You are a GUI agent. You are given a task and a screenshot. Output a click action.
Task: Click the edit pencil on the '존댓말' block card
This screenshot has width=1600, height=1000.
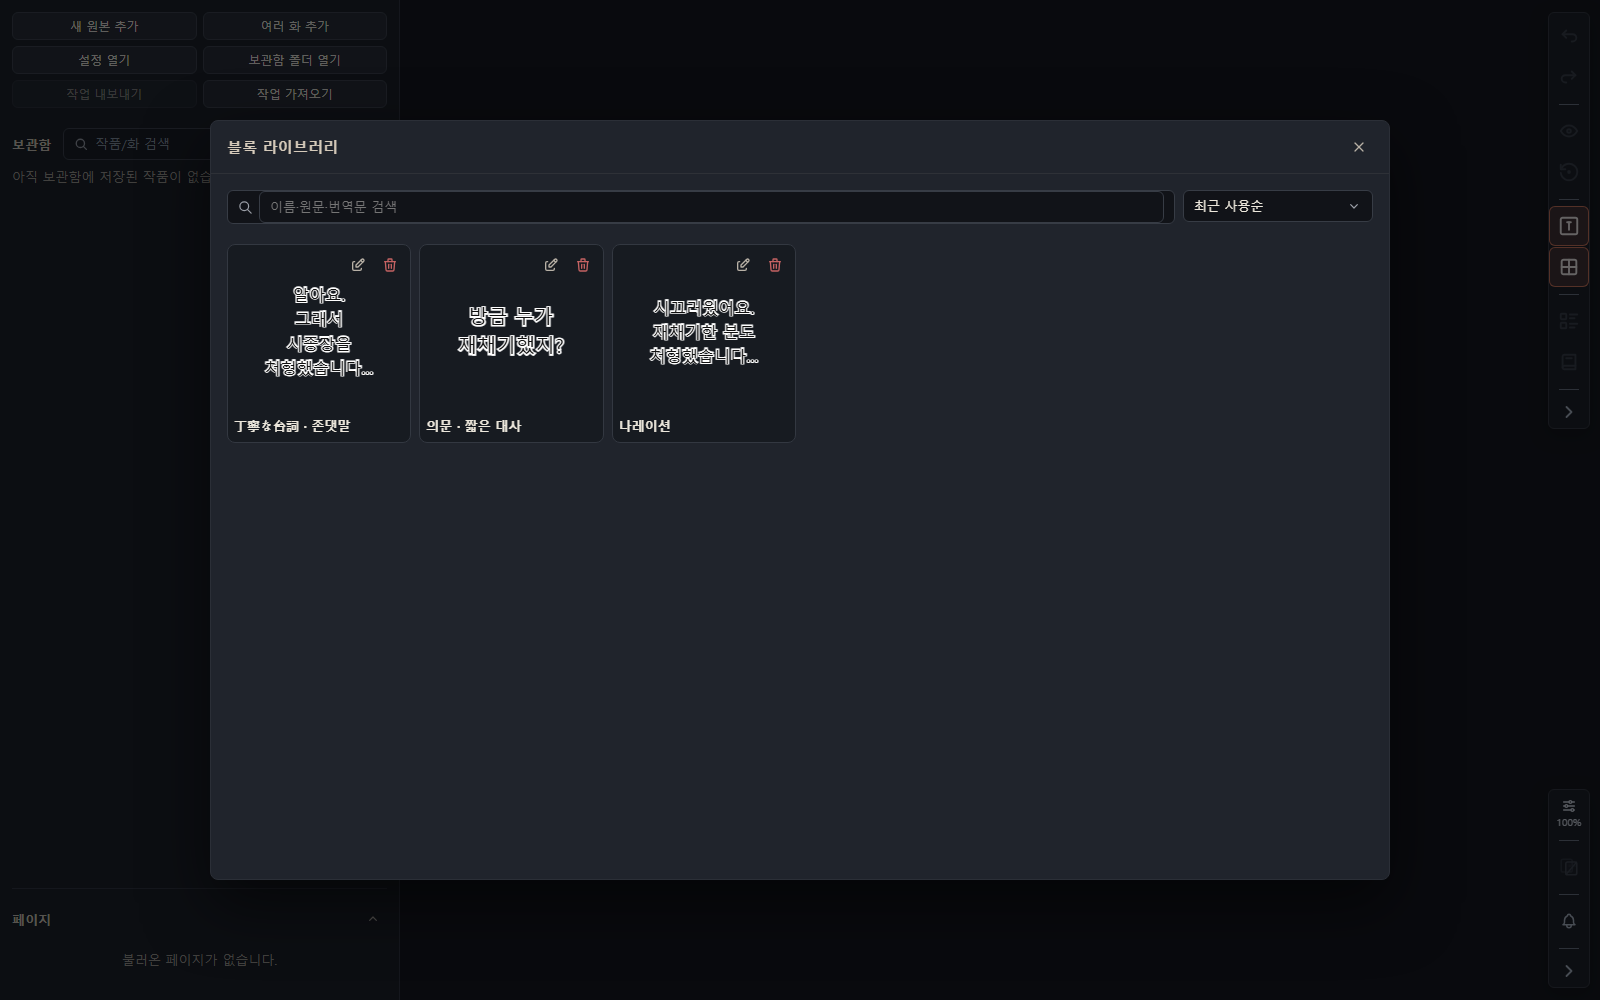[x=358, y=265]
